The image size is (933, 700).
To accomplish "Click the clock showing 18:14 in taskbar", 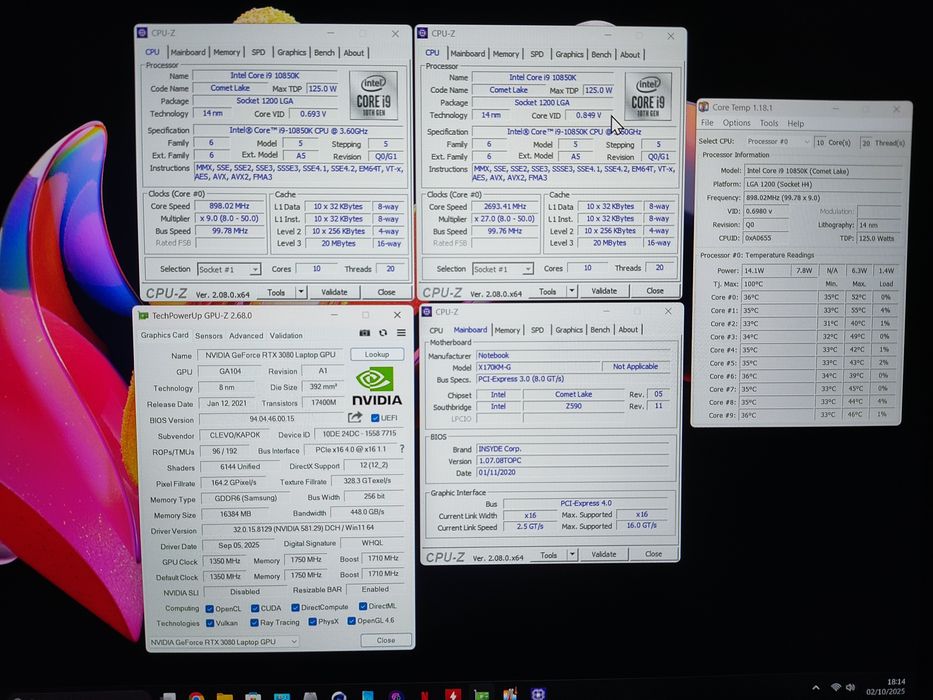I will [896, 682].
